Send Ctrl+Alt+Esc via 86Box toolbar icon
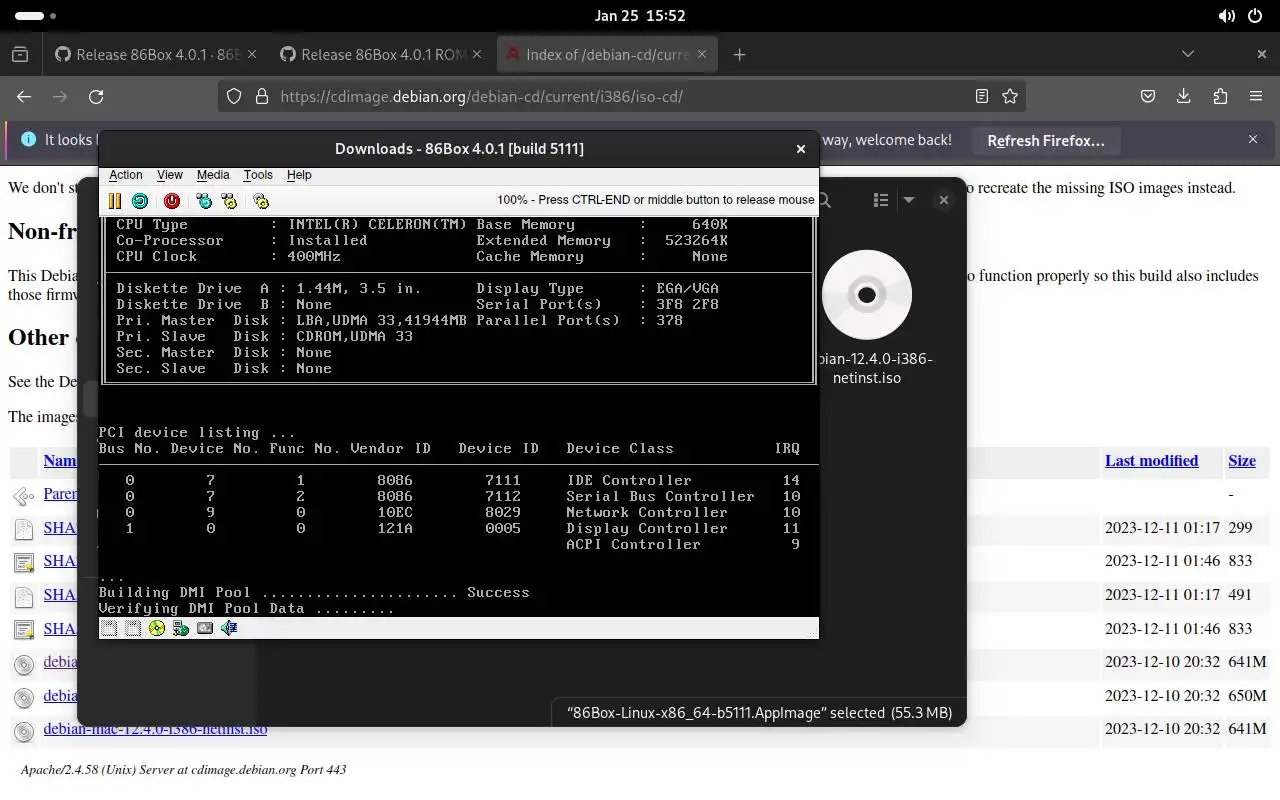Viewport: 1280px width, 800px height. 229,201
